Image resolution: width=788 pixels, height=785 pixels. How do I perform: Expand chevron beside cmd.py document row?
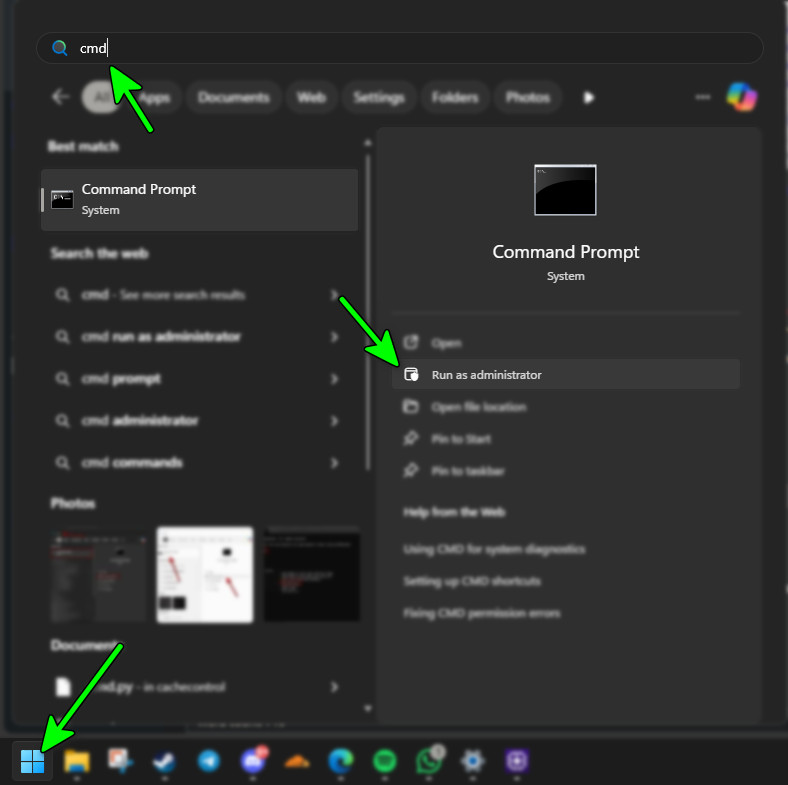[x=334, y=687]
